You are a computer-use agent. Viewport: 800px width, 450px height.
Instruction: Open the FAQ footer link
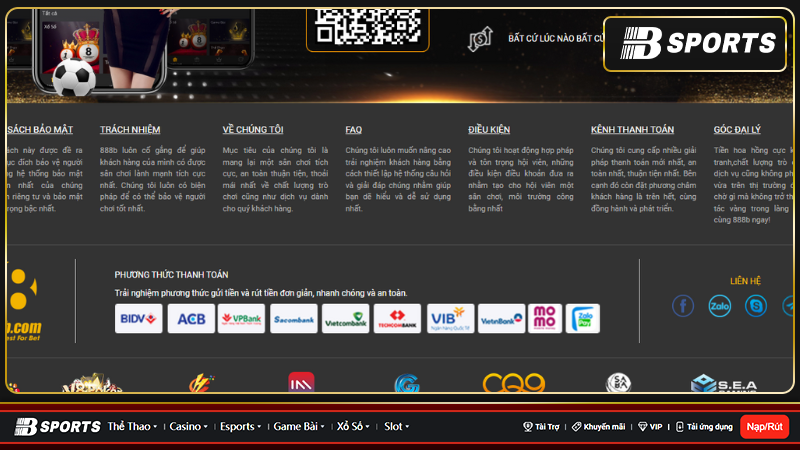click(x=354, y=130)
